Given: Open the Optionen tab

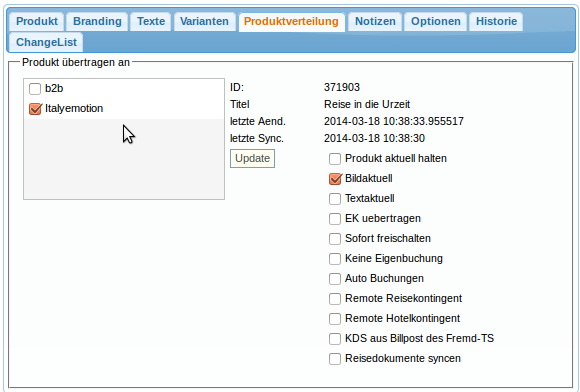Looking at the screenshot, I should pyautogui.click(x=436, y=21).
